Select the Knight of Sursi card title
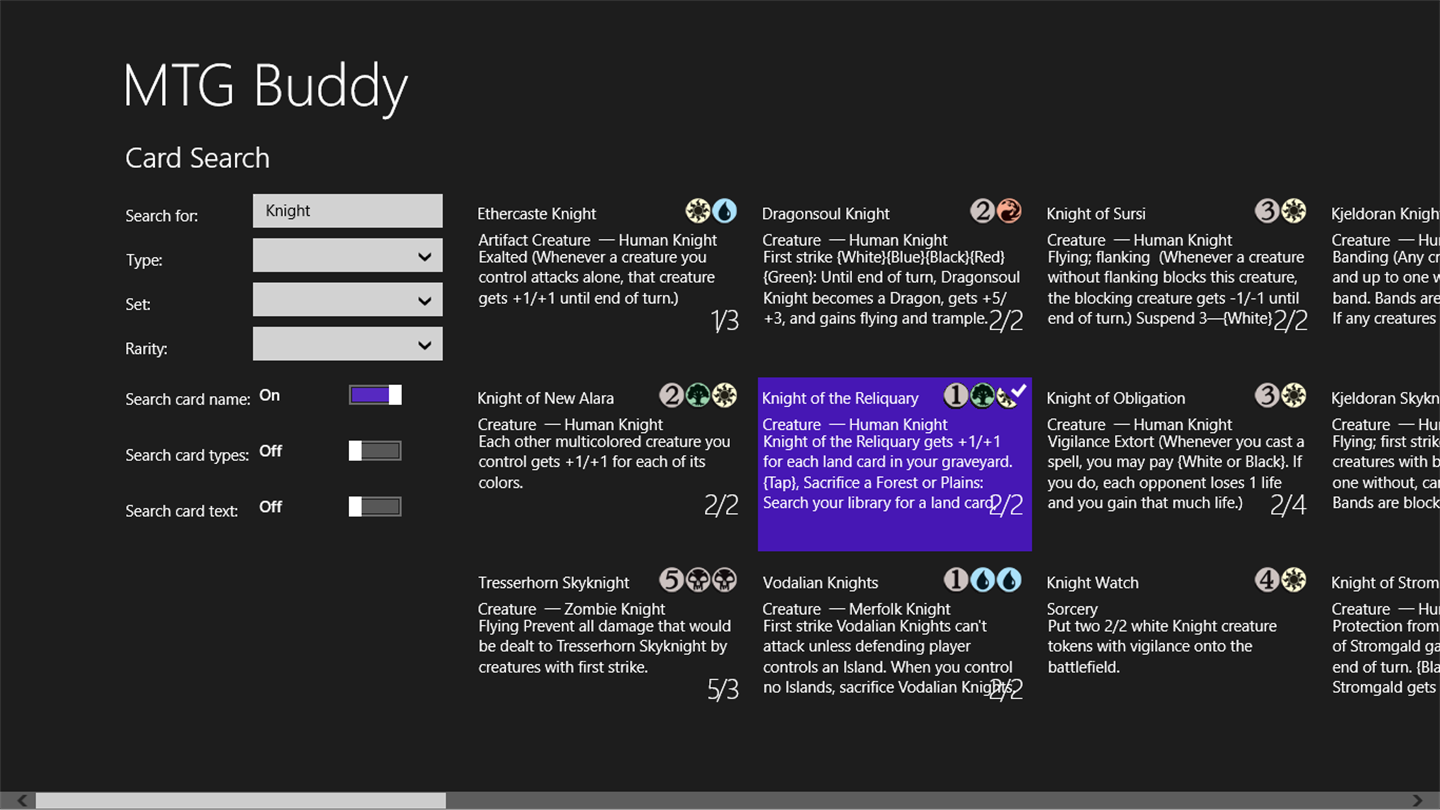Screen dimensions: 1440x810 point(1096,213)
